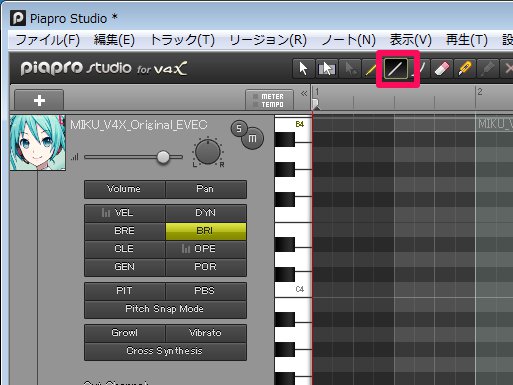Viewport: 513px width, 385px height.
Task: Select the region pointer tool
Action: (x=326, y=69)
